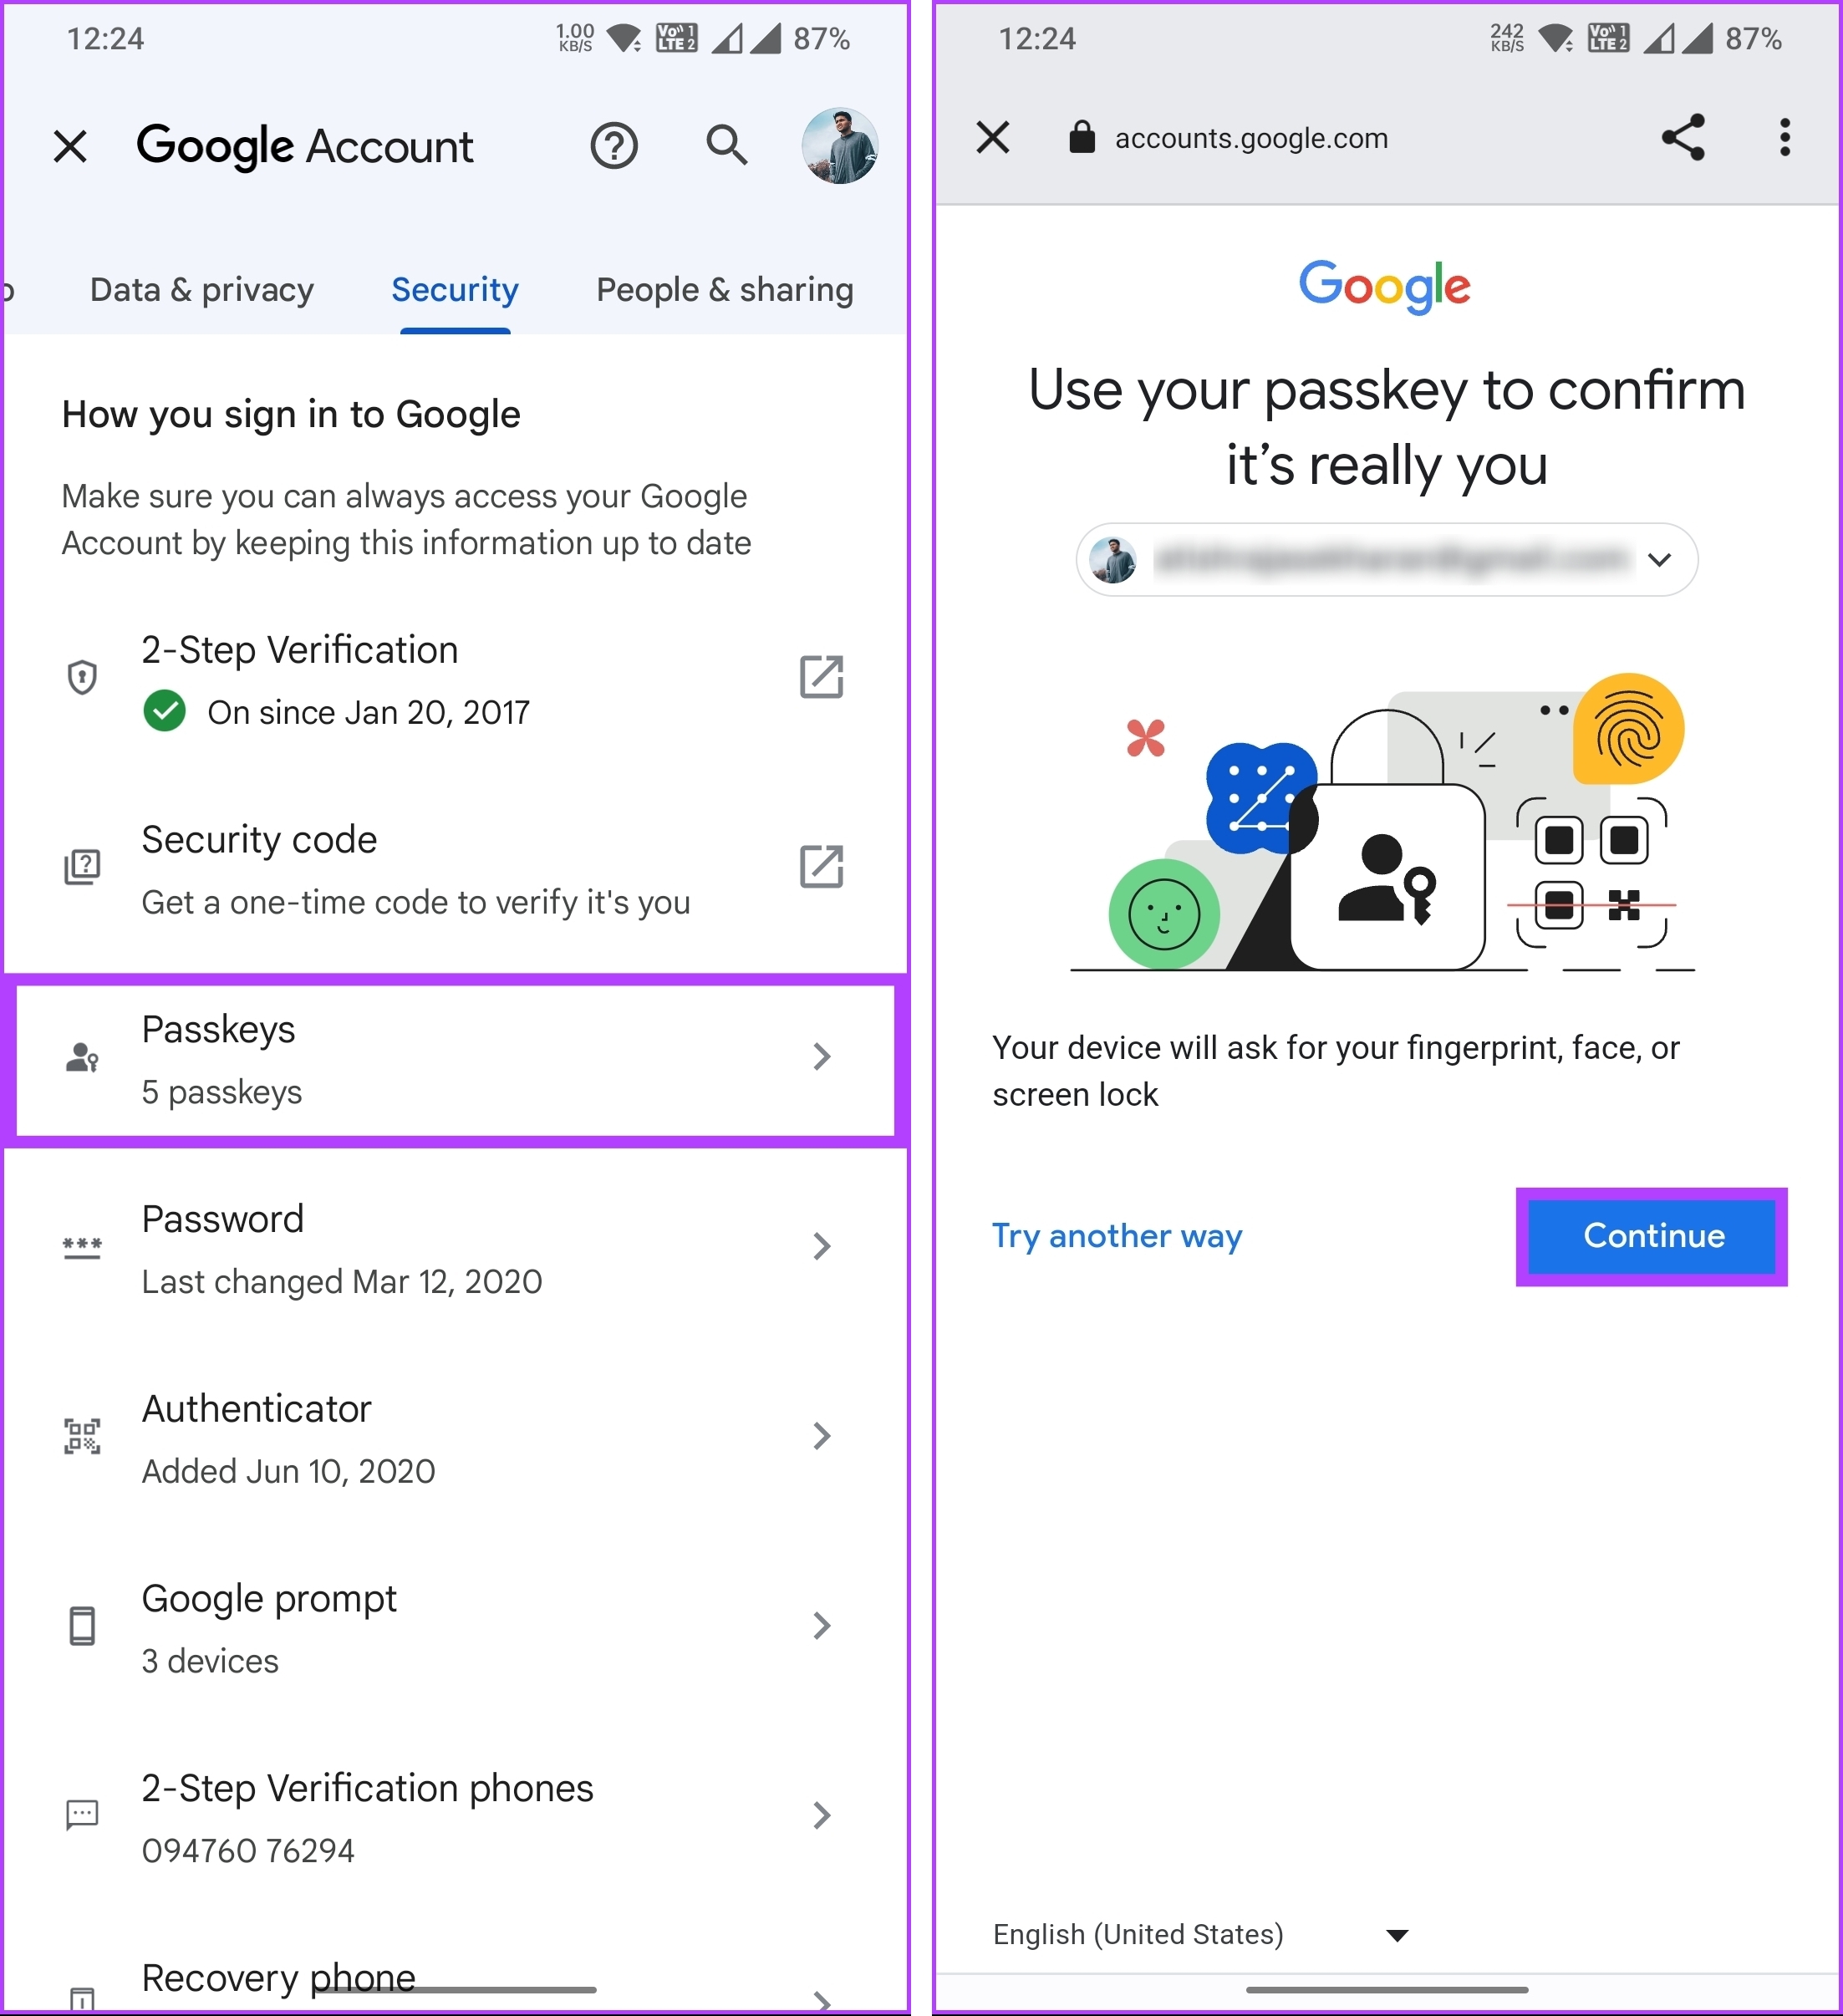Select the People & sharing tab
The image size is (1843, 2016).
725,290
